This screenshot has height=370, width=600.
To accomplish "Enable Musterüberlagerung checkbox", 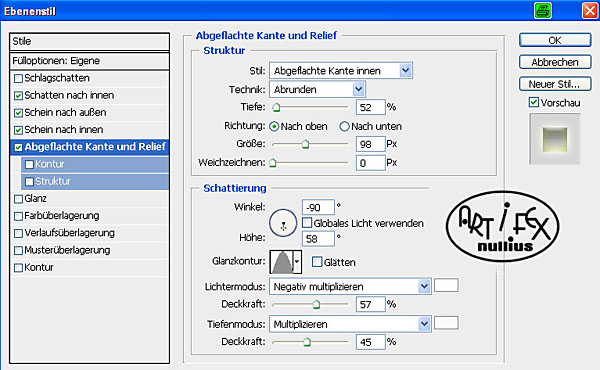I will pos(18,251).
